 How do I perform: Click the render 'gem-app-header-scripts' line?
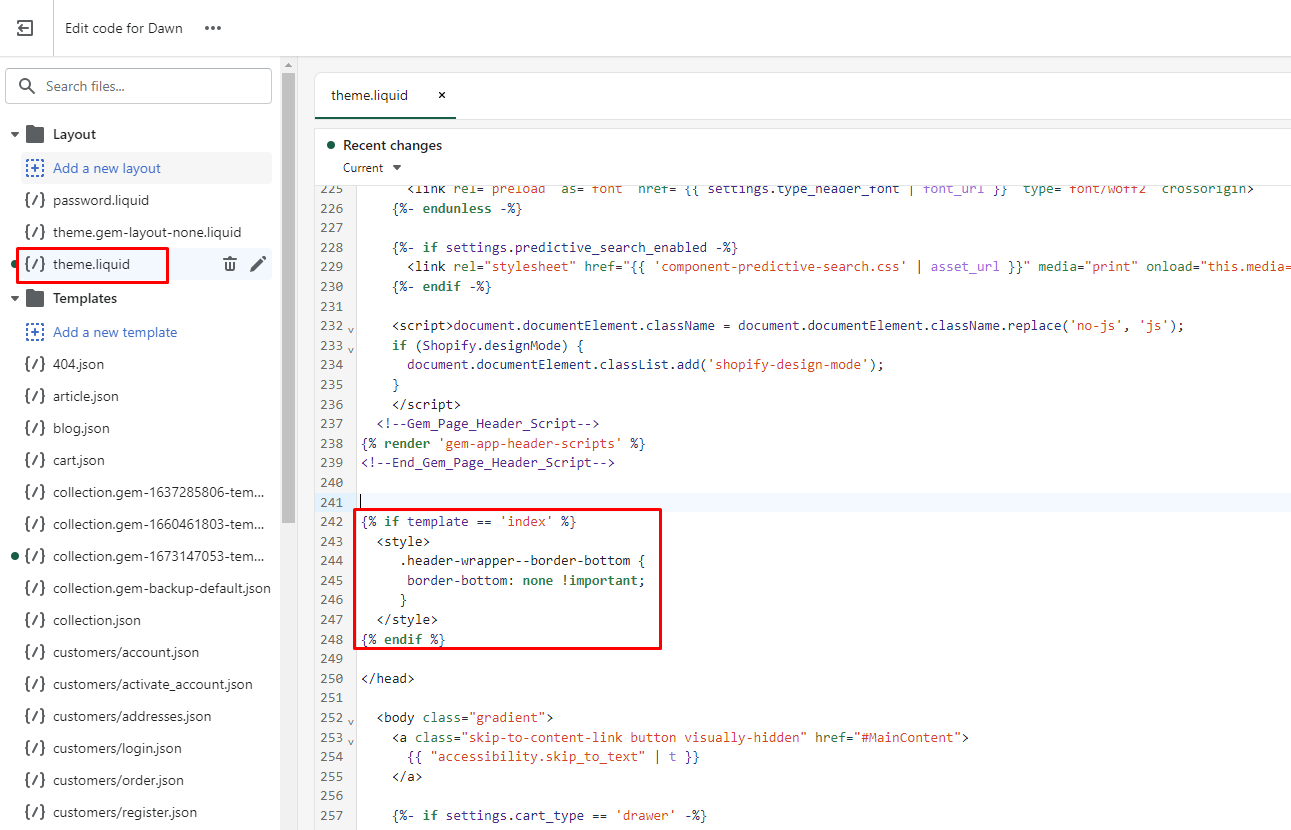tap(503, 443)
